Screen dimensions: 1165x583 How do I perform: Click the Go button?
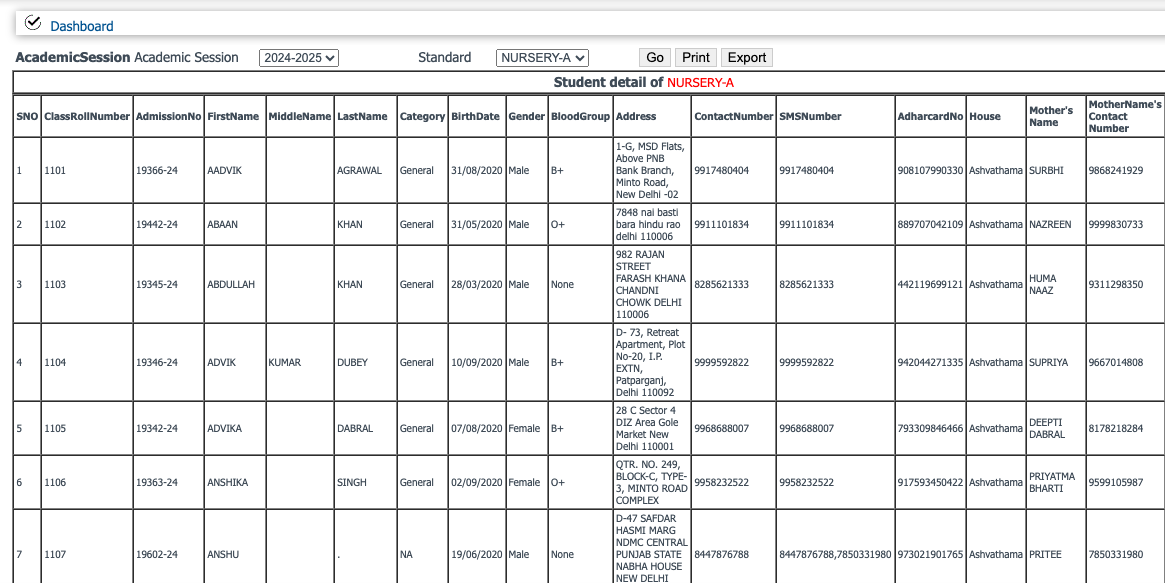coord(655,58)
